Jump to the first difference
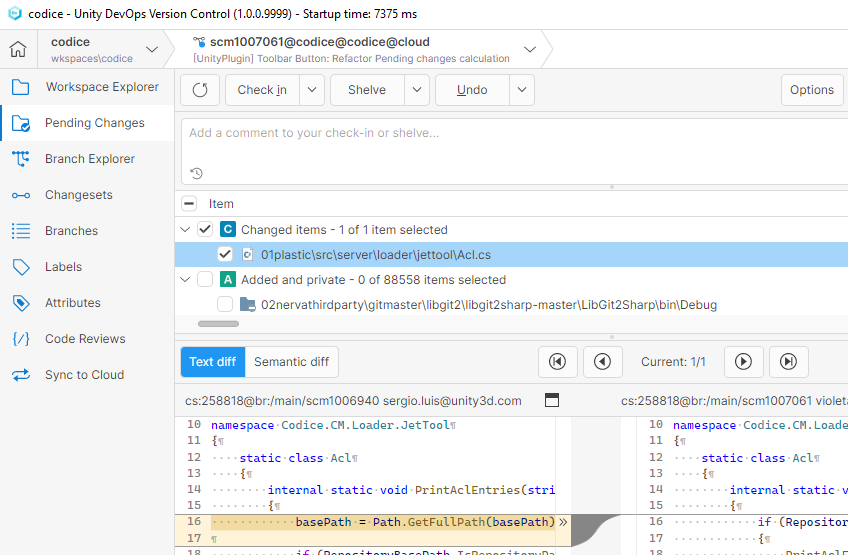This screenshot has width=848, height=555. click(558, 362)
